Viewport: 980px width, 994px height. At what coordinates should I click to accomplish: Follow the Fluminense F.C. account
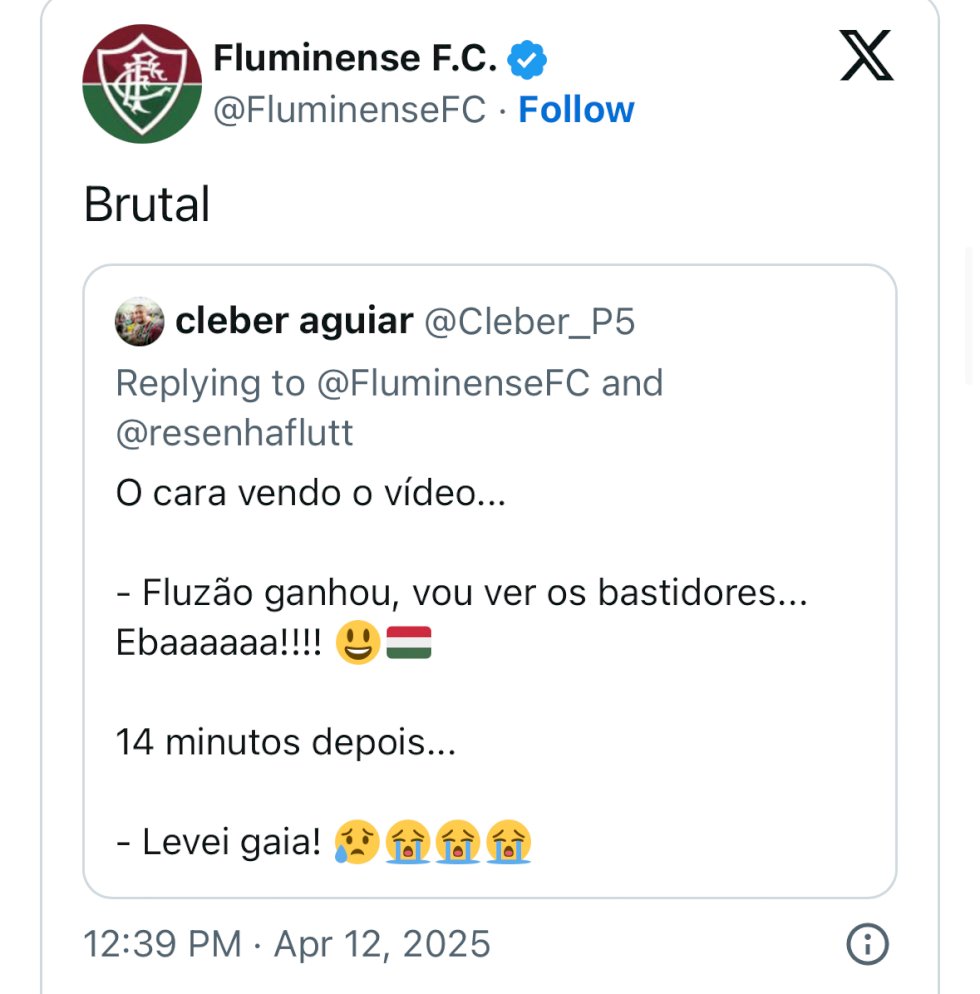pos(576,110)
